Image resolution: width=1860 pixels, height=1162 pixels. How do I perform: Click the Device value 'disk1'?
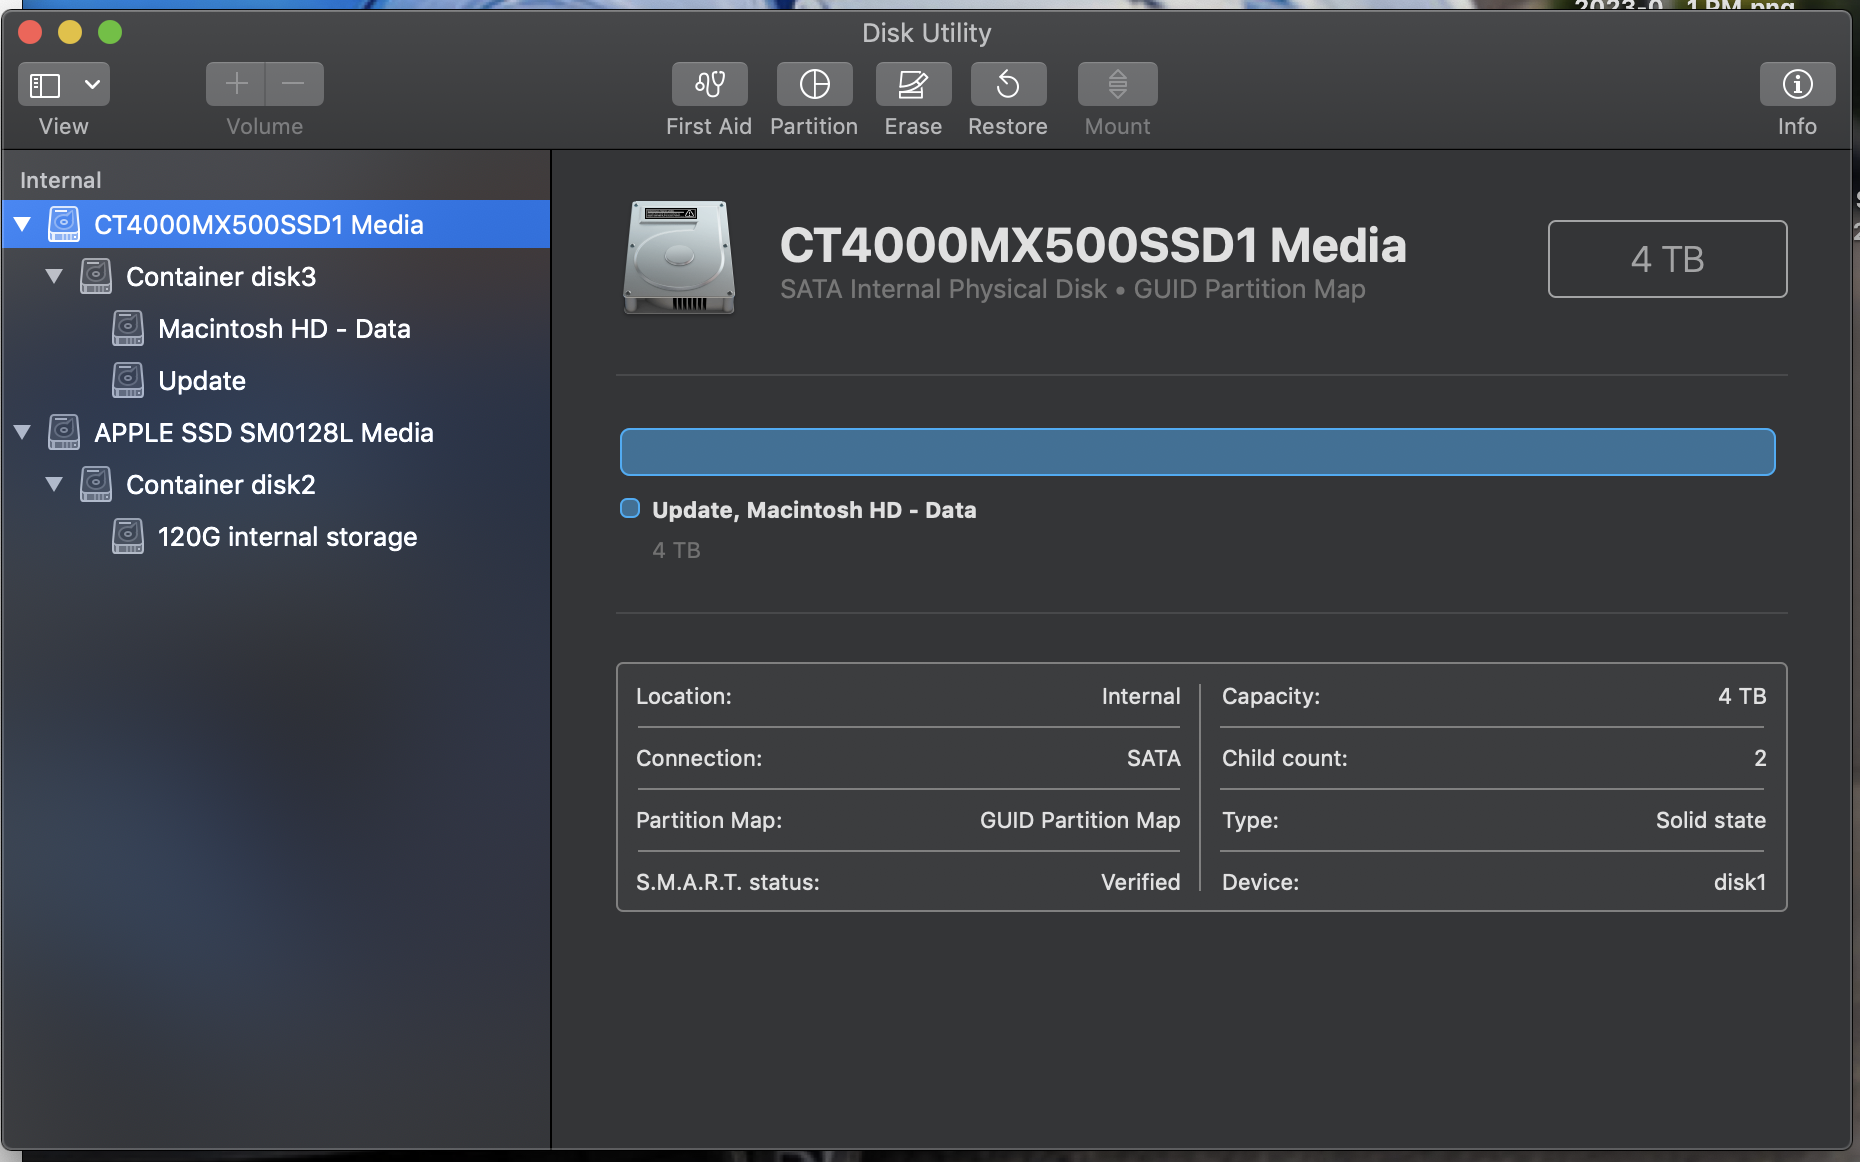click(x=1740, y=882)
